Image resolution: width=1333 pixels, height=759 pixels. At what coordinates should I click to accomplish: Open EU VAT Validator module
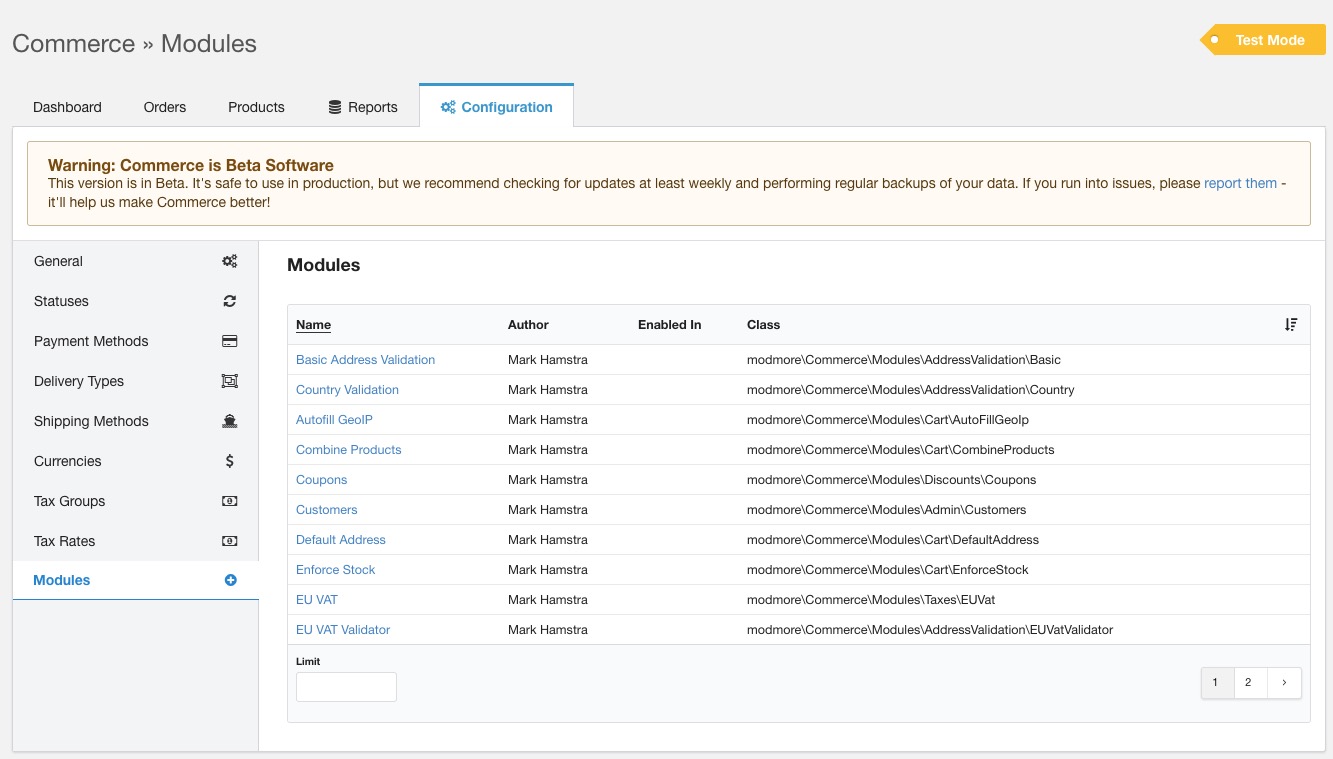tap(343, 630)
